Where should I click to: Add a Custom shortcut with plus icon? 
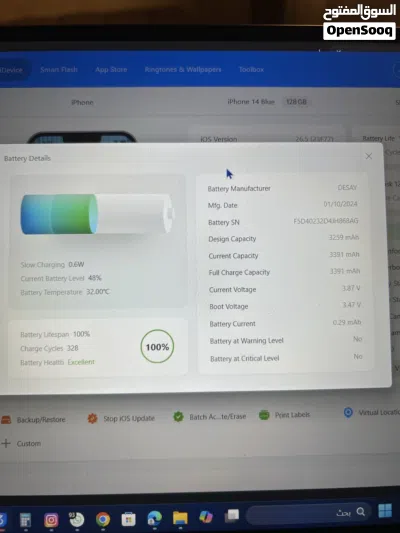coord(6,443)
